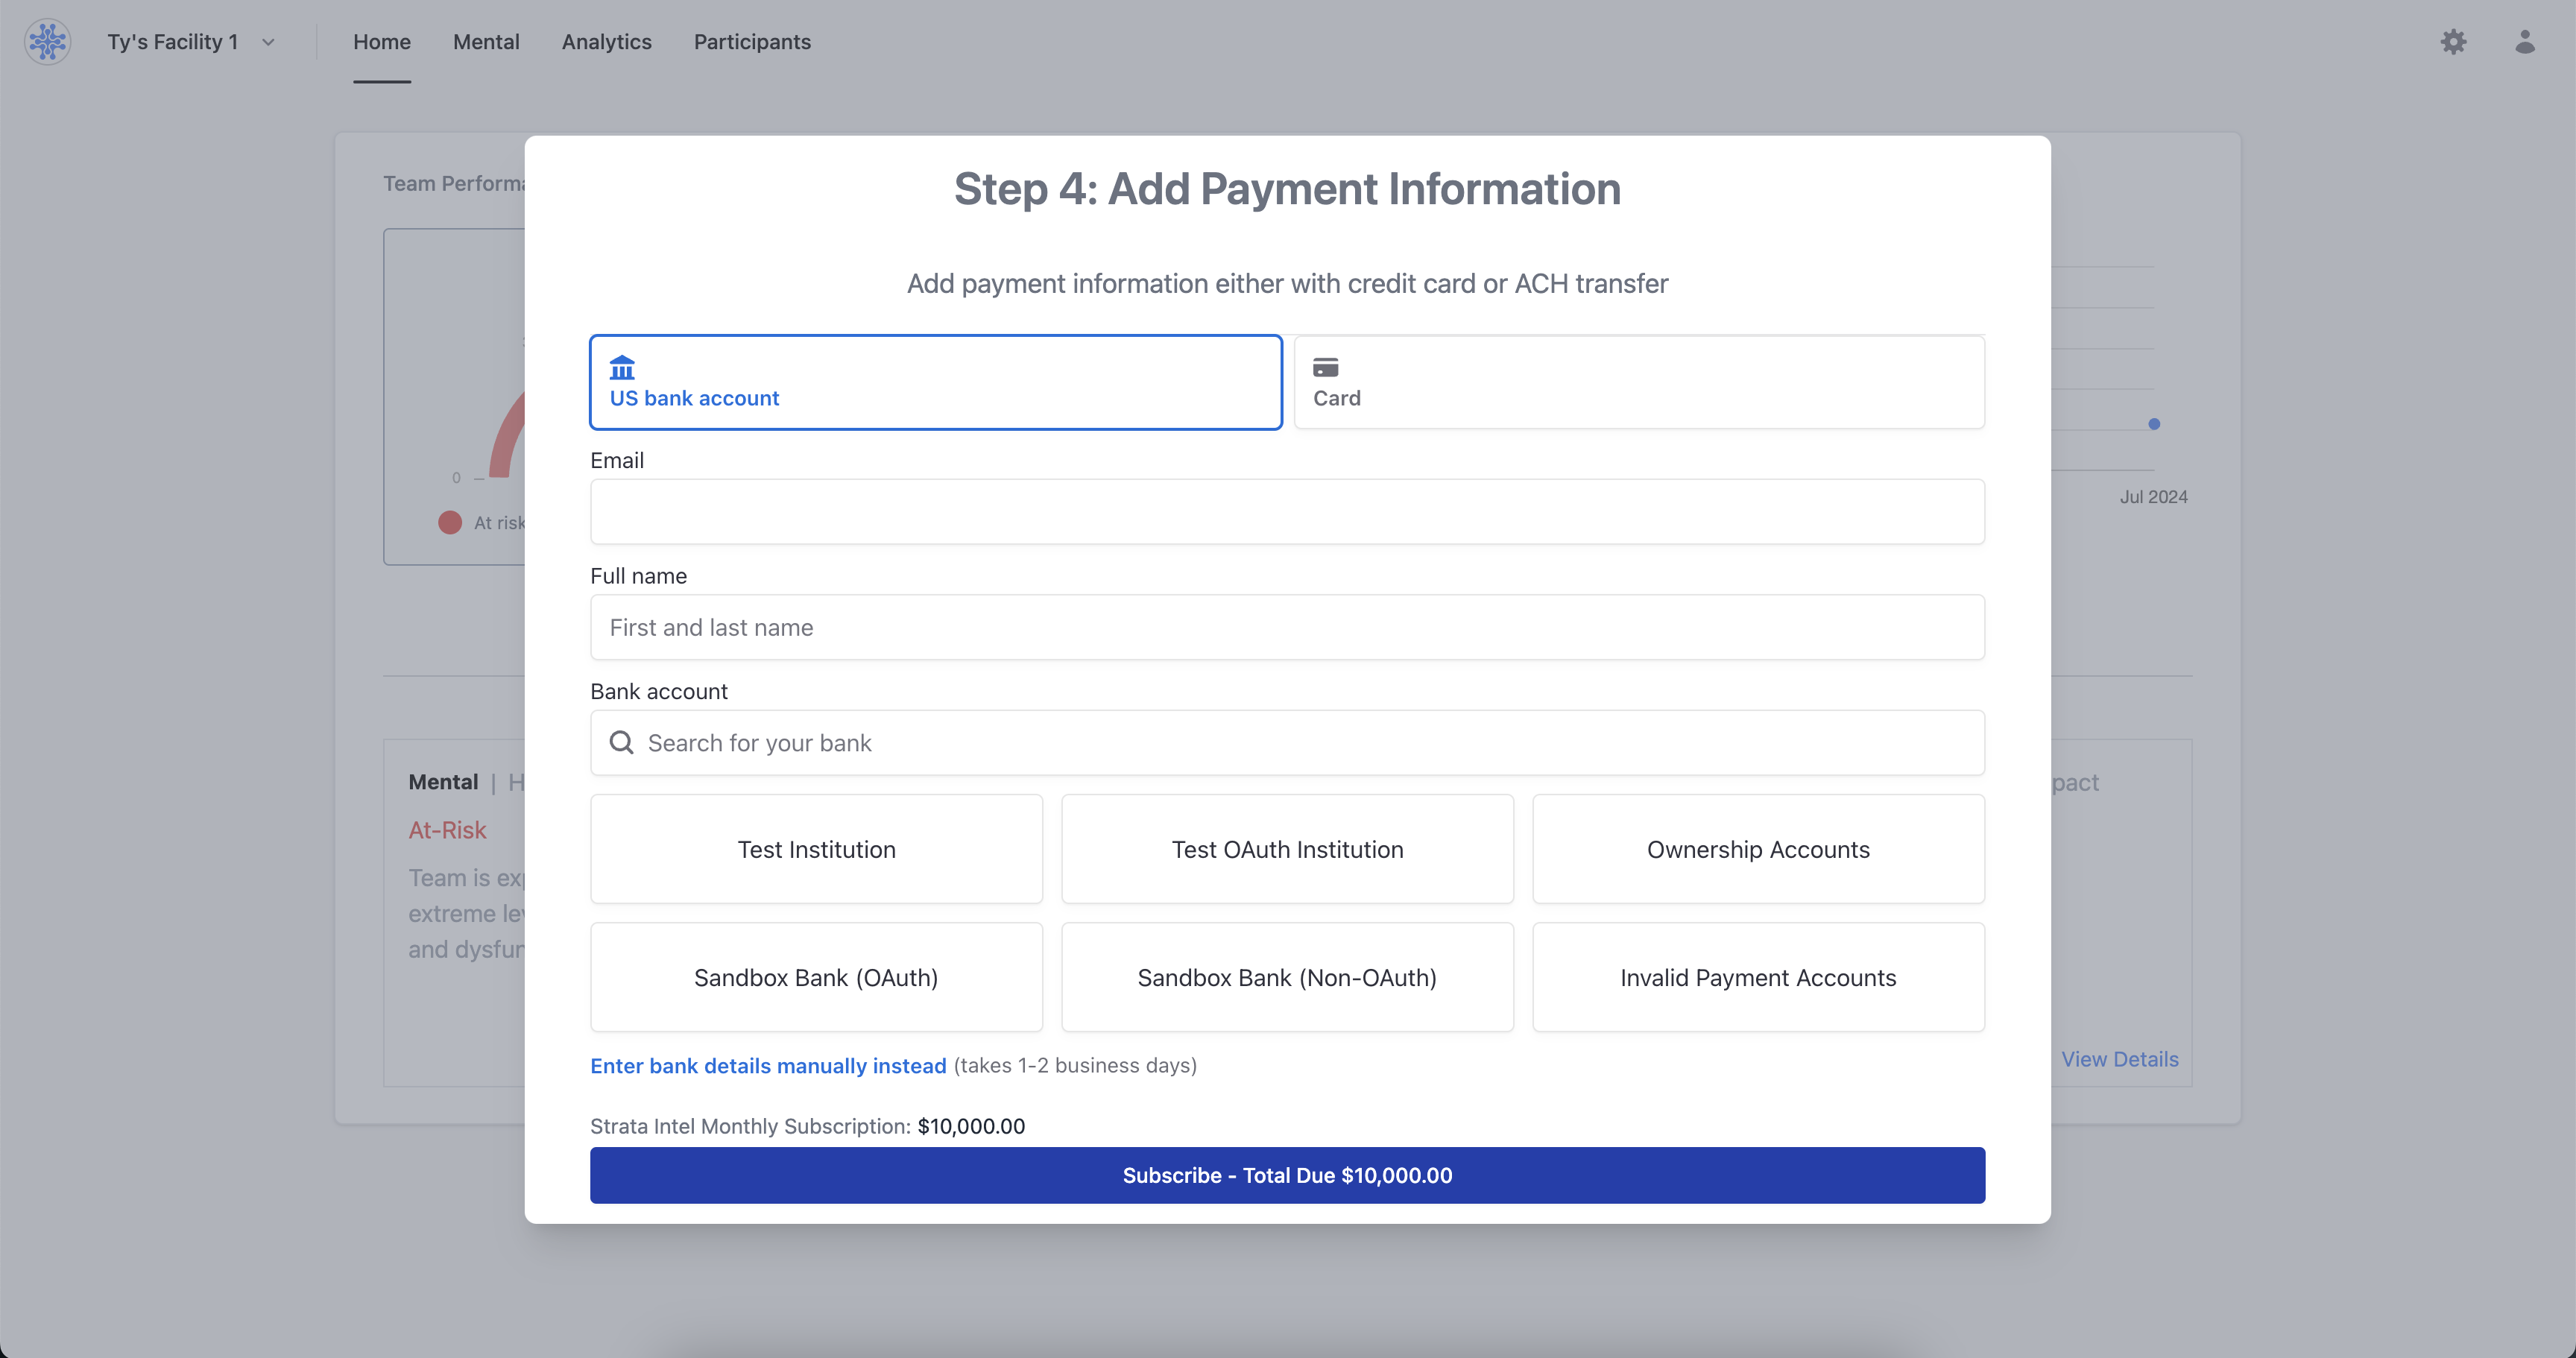Open the Mental nav menu item
The height and width of the screenshot is (1358, 2576).
486,42
